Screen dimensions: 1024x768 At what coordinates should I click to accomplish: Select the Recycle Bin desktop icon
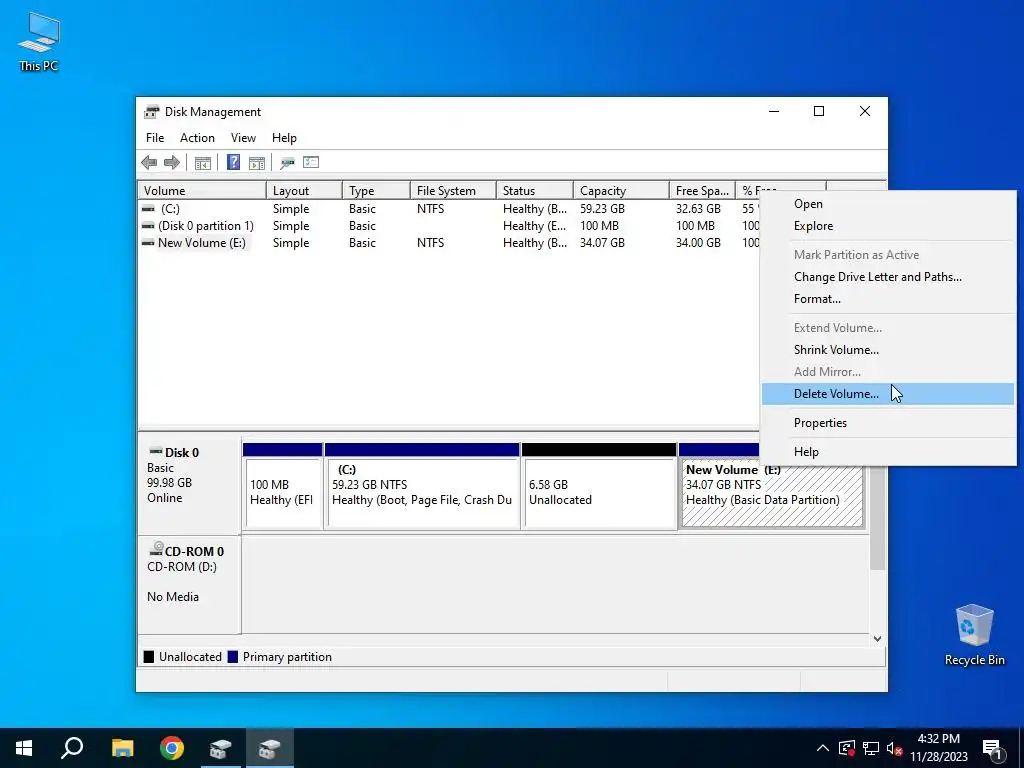[974, 635]
